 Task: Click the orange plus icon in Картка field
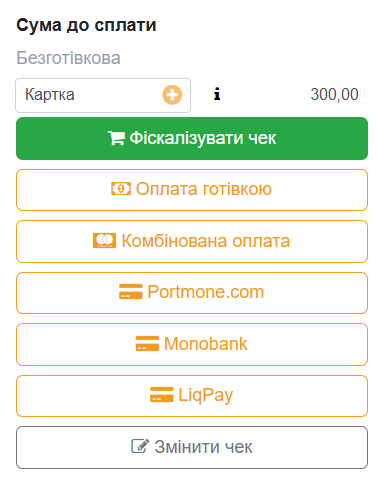(172, 95)
